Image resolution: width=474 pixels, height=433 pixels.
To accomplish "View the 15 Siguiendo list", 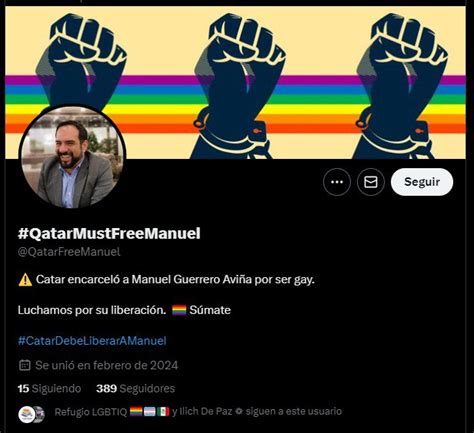I will 49,388.
